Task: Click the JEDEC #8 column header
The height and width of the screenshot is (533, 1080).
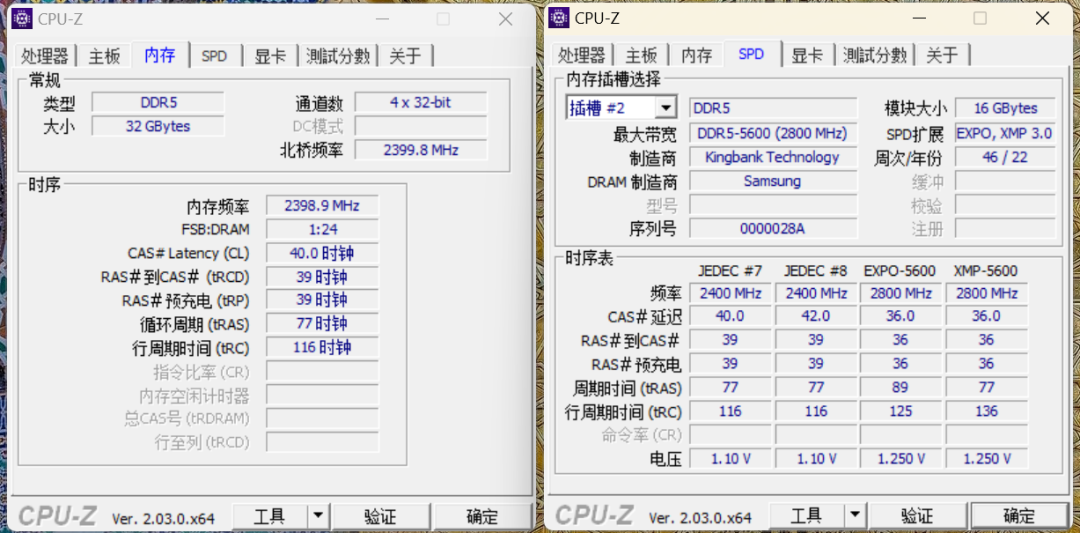Action: [816, 271]
